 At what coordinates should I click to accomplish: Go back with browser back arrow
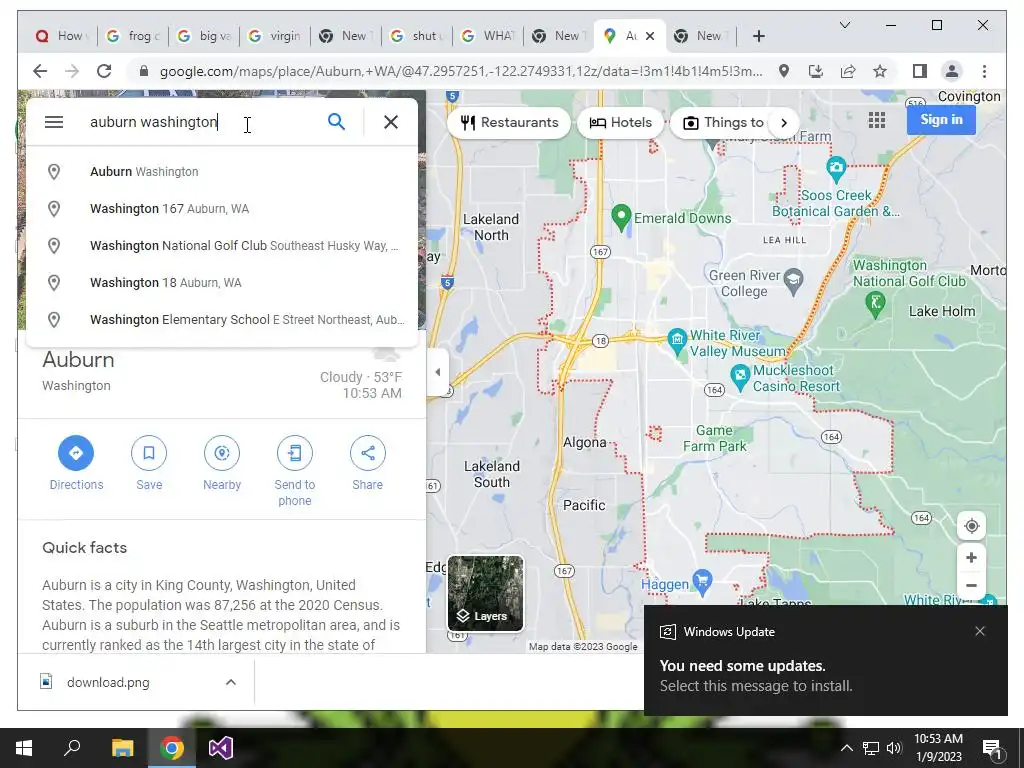[40, 71]
